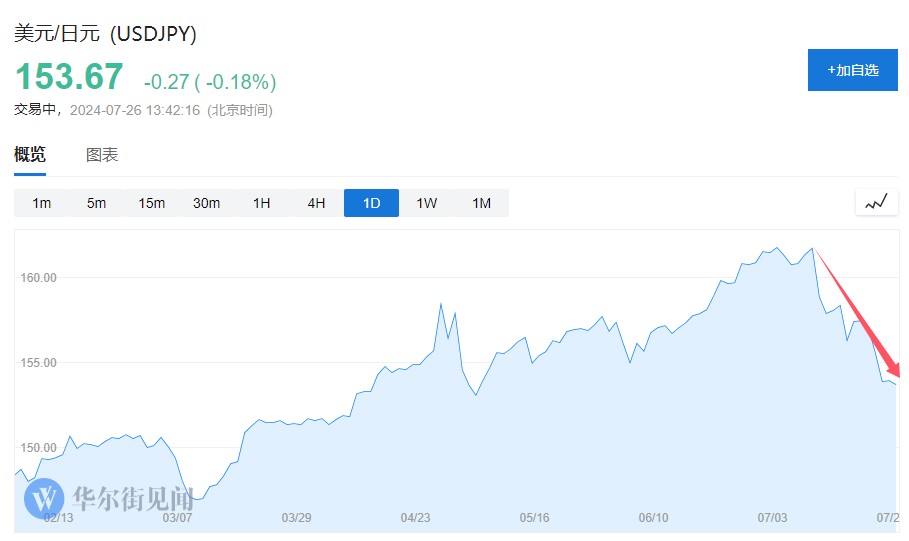Image resolution: width=909 pixels, height=541 pixels.
Task: Open the 概览 overview tab
Action: [x=30, y=155]
